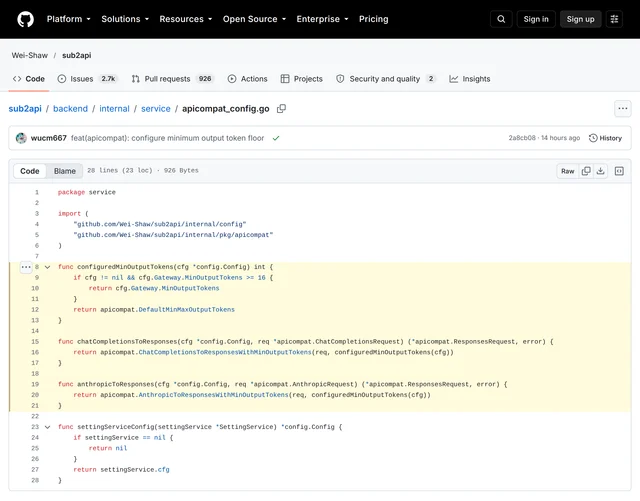This screenshot has height=501, width=640.
Task: Click the Sign up button
Action: tap(580, 19)
